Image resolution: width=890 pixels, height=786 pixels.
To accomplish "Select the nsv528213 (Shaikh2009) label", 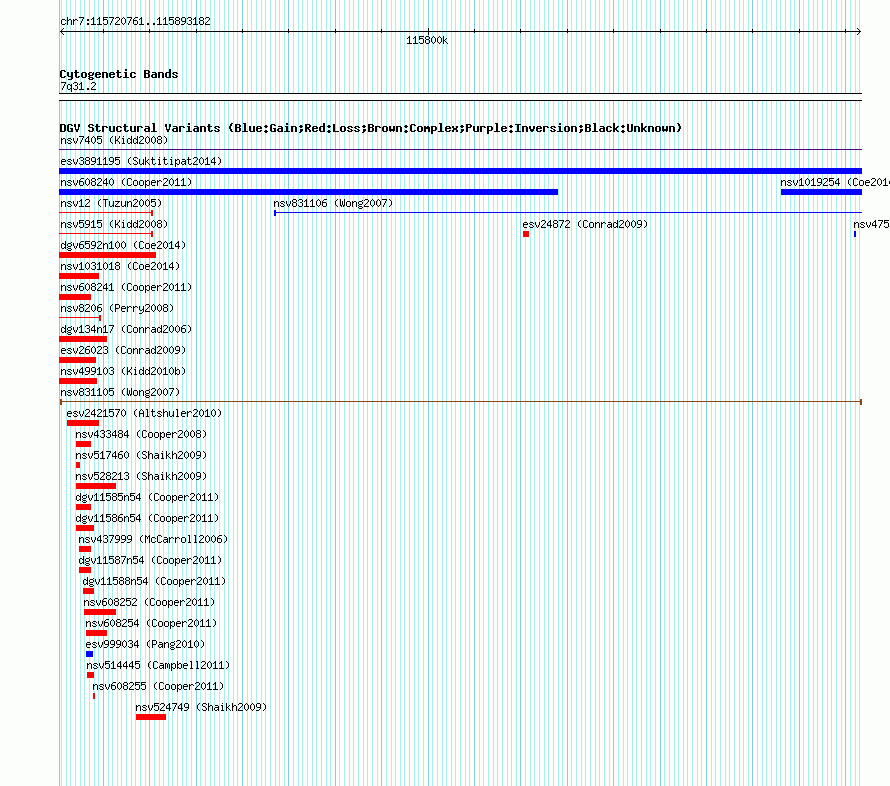I will [x=141, y=476].
